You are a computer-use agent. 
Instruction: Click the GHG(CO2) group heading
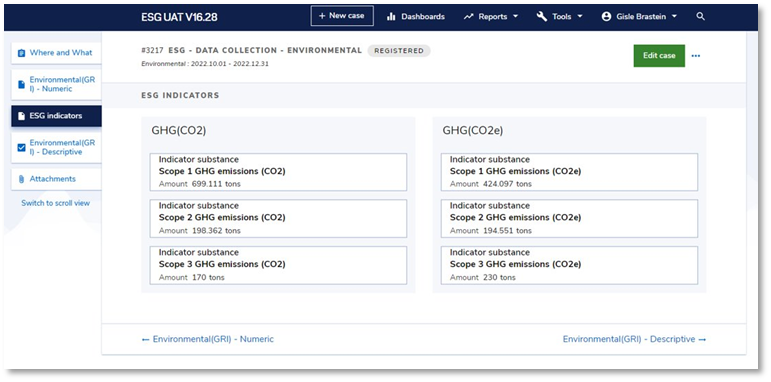coord(178,131)
